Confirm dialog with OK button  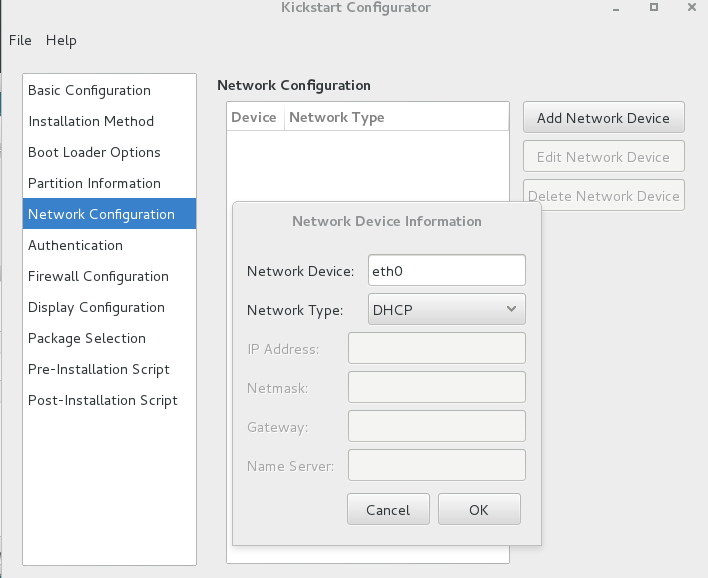[479, 509]
